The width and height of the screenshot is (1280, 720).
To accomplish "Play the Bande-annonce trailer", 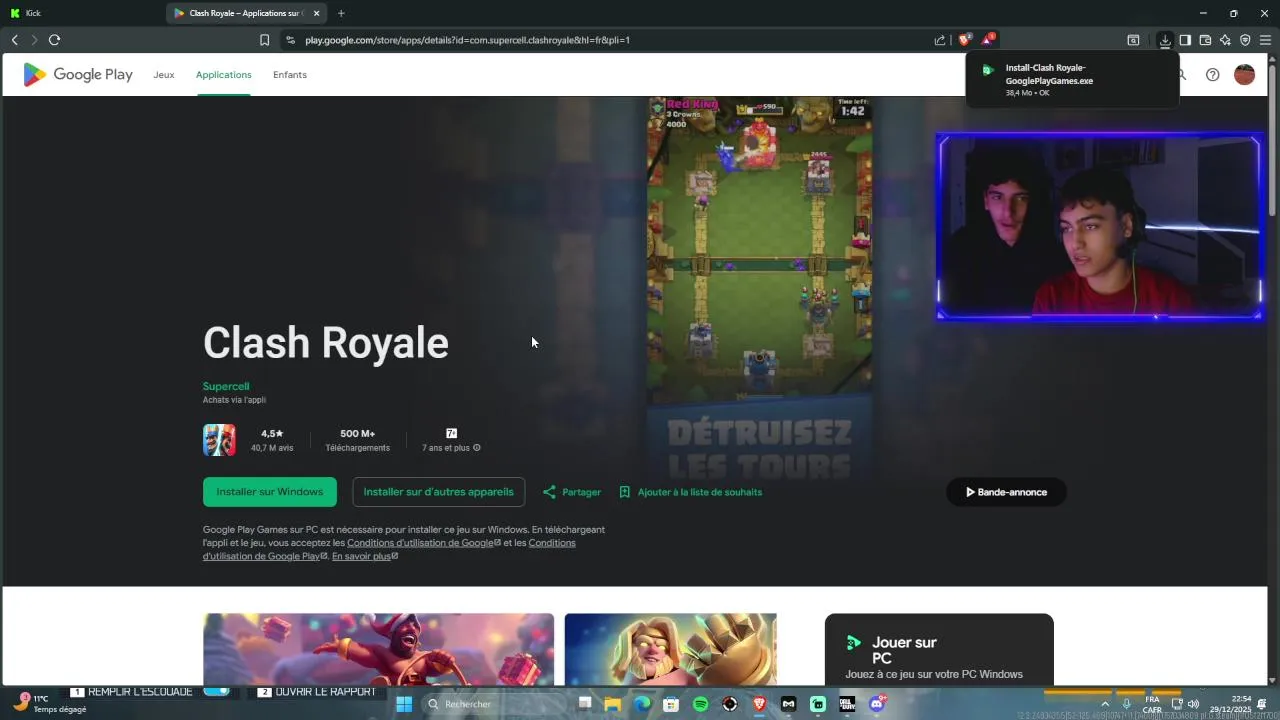I will tap(1006, 492).
